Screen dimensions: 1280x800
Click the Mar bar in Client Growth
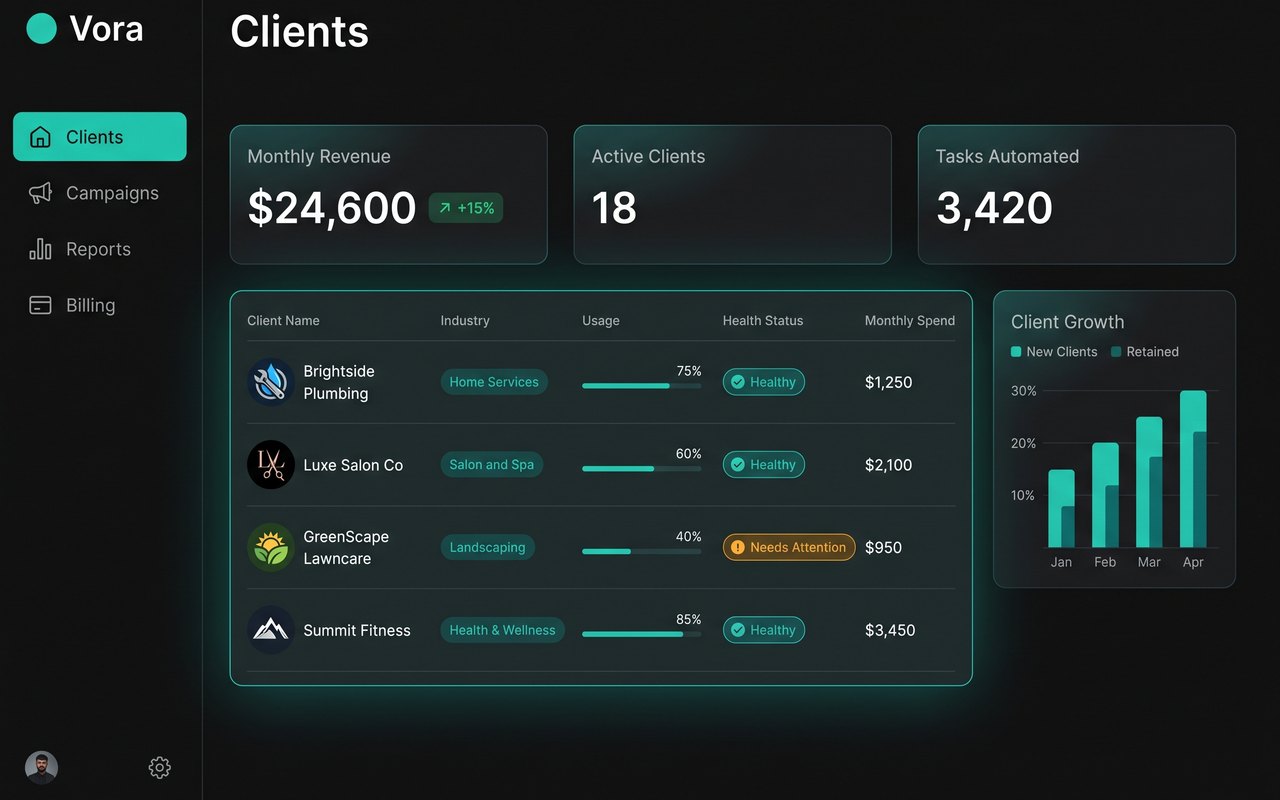[x=1149, y=482]
